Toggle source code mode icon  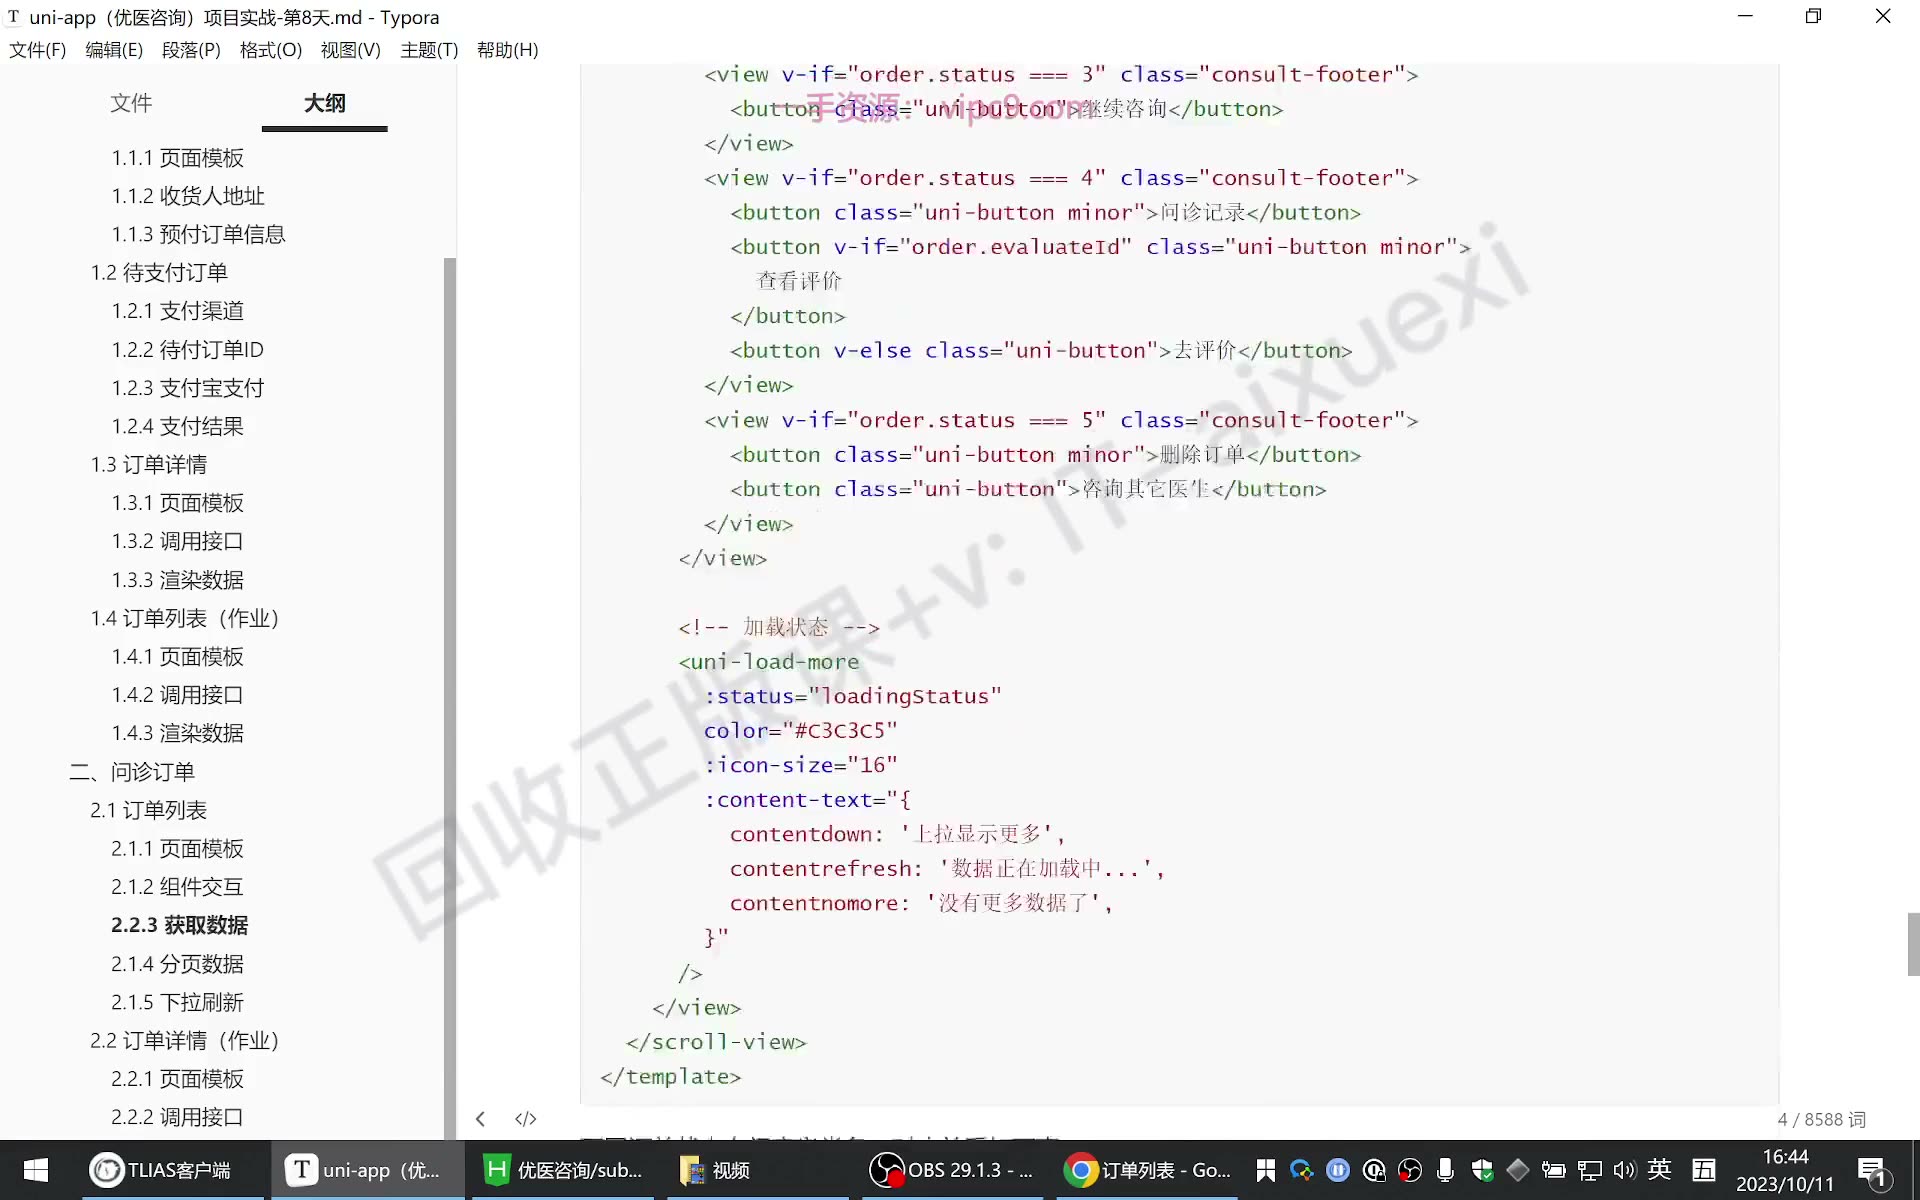coord(525,1119)
